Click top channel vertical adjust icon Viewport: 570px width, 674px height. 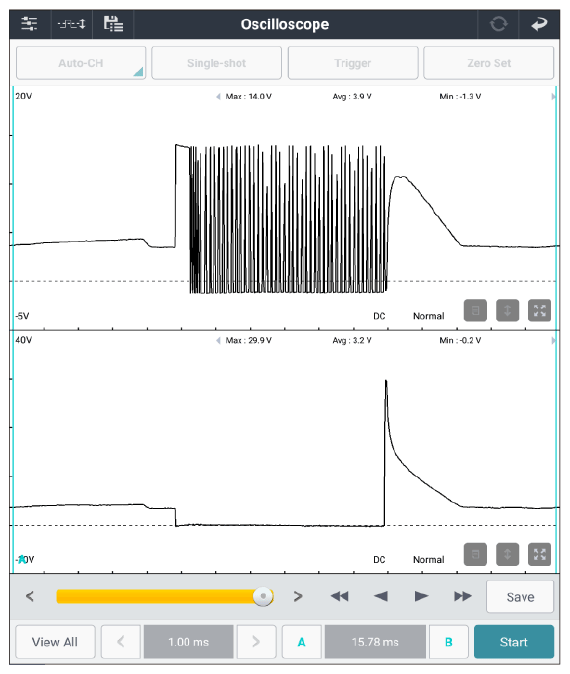pyautogui.click(x=507, y=310)
